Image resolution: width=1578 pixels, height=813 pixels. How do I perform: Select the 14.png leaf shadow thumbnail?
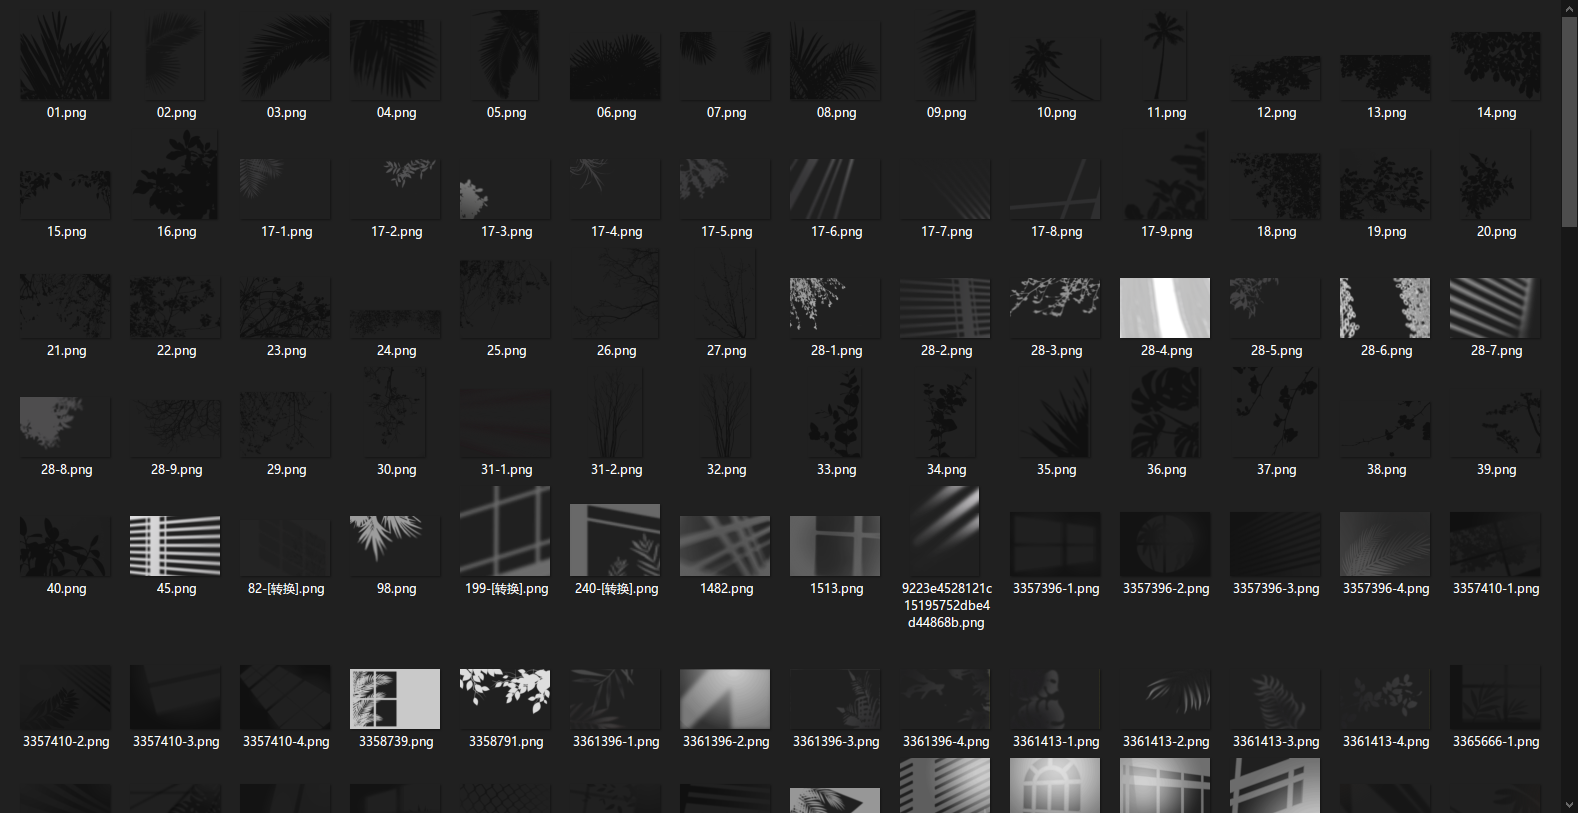tap(1496, 66)
